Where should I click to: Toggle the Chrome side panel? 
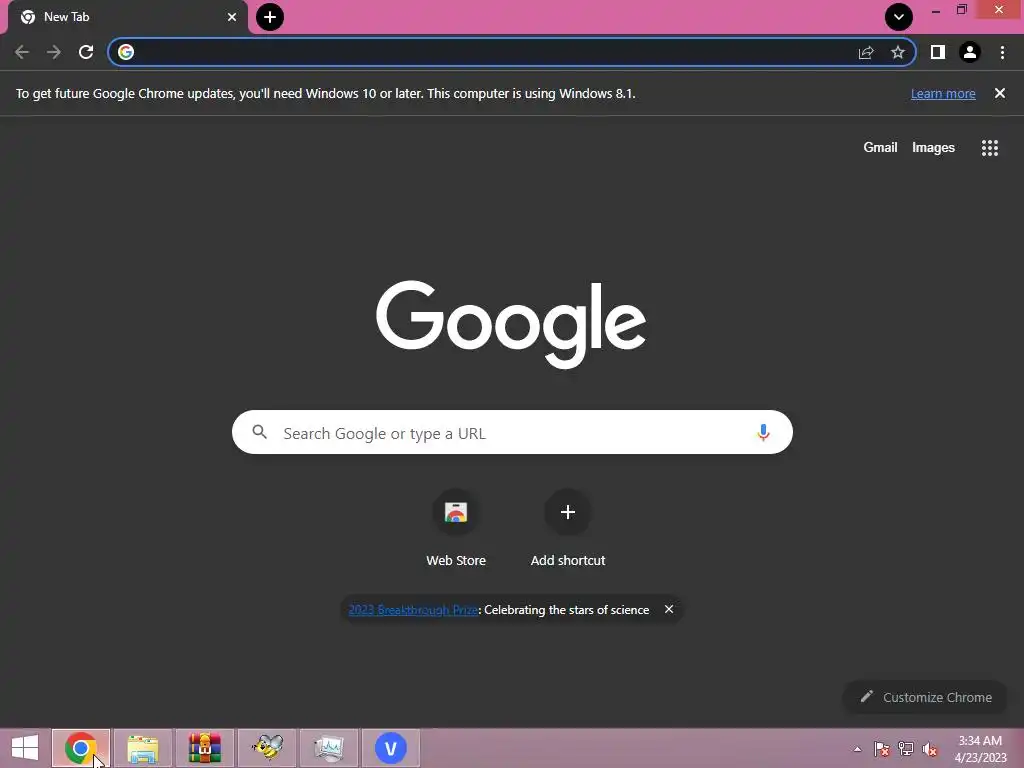point(938,52)
